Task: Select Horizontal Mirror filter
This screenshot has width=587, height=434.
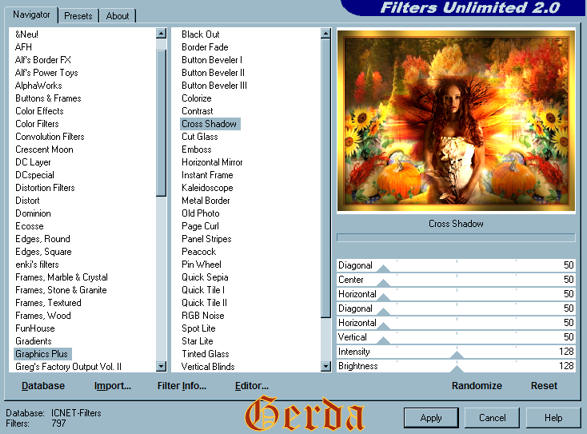Action: pos(212,162)
